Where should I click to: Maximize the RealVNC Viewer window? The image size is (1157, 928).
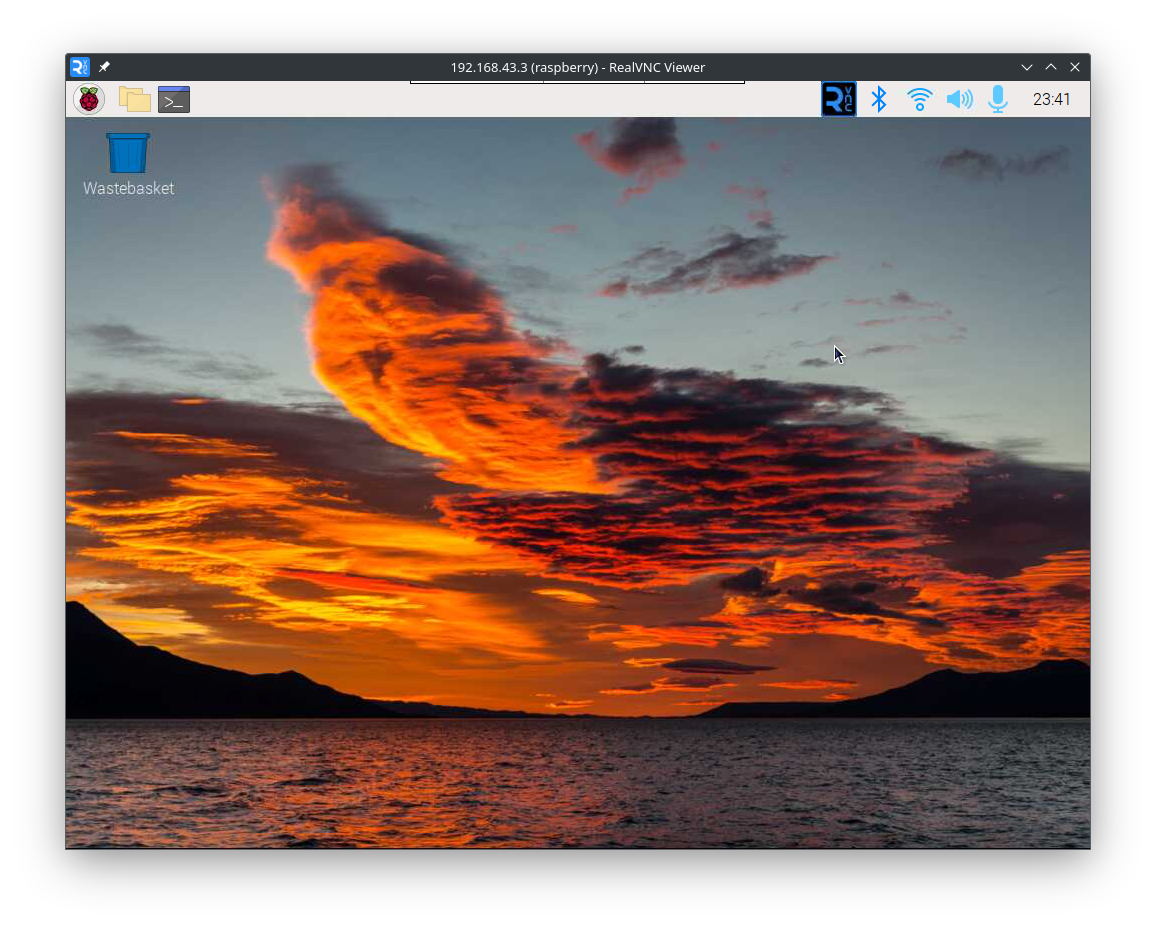point(1051,67)
